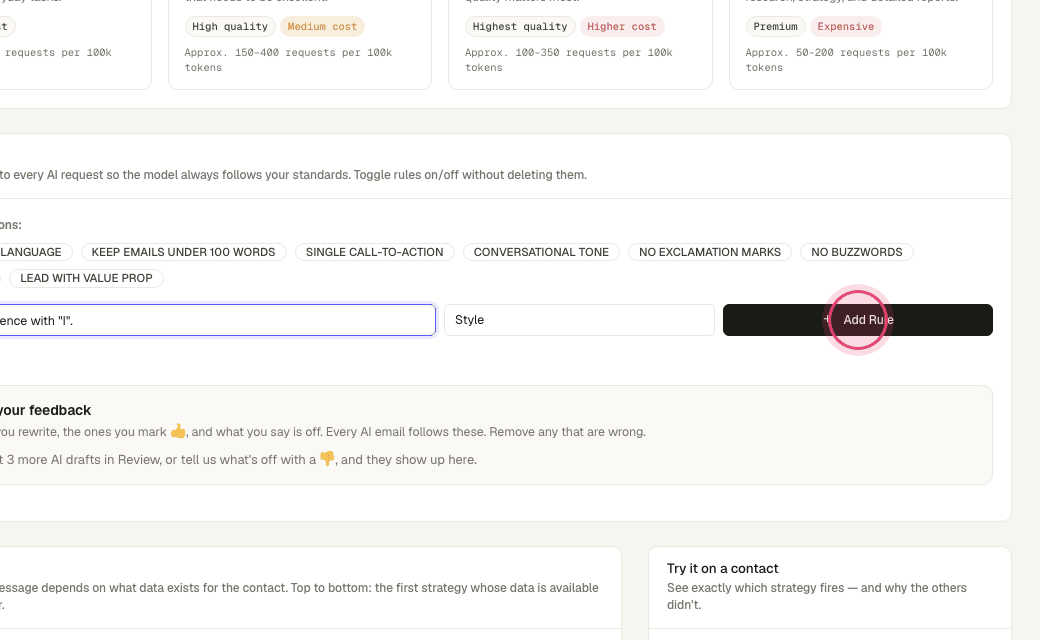
Task: Click the partially visible LANGUAGE suggestion chip
Action: coord(36,252)
